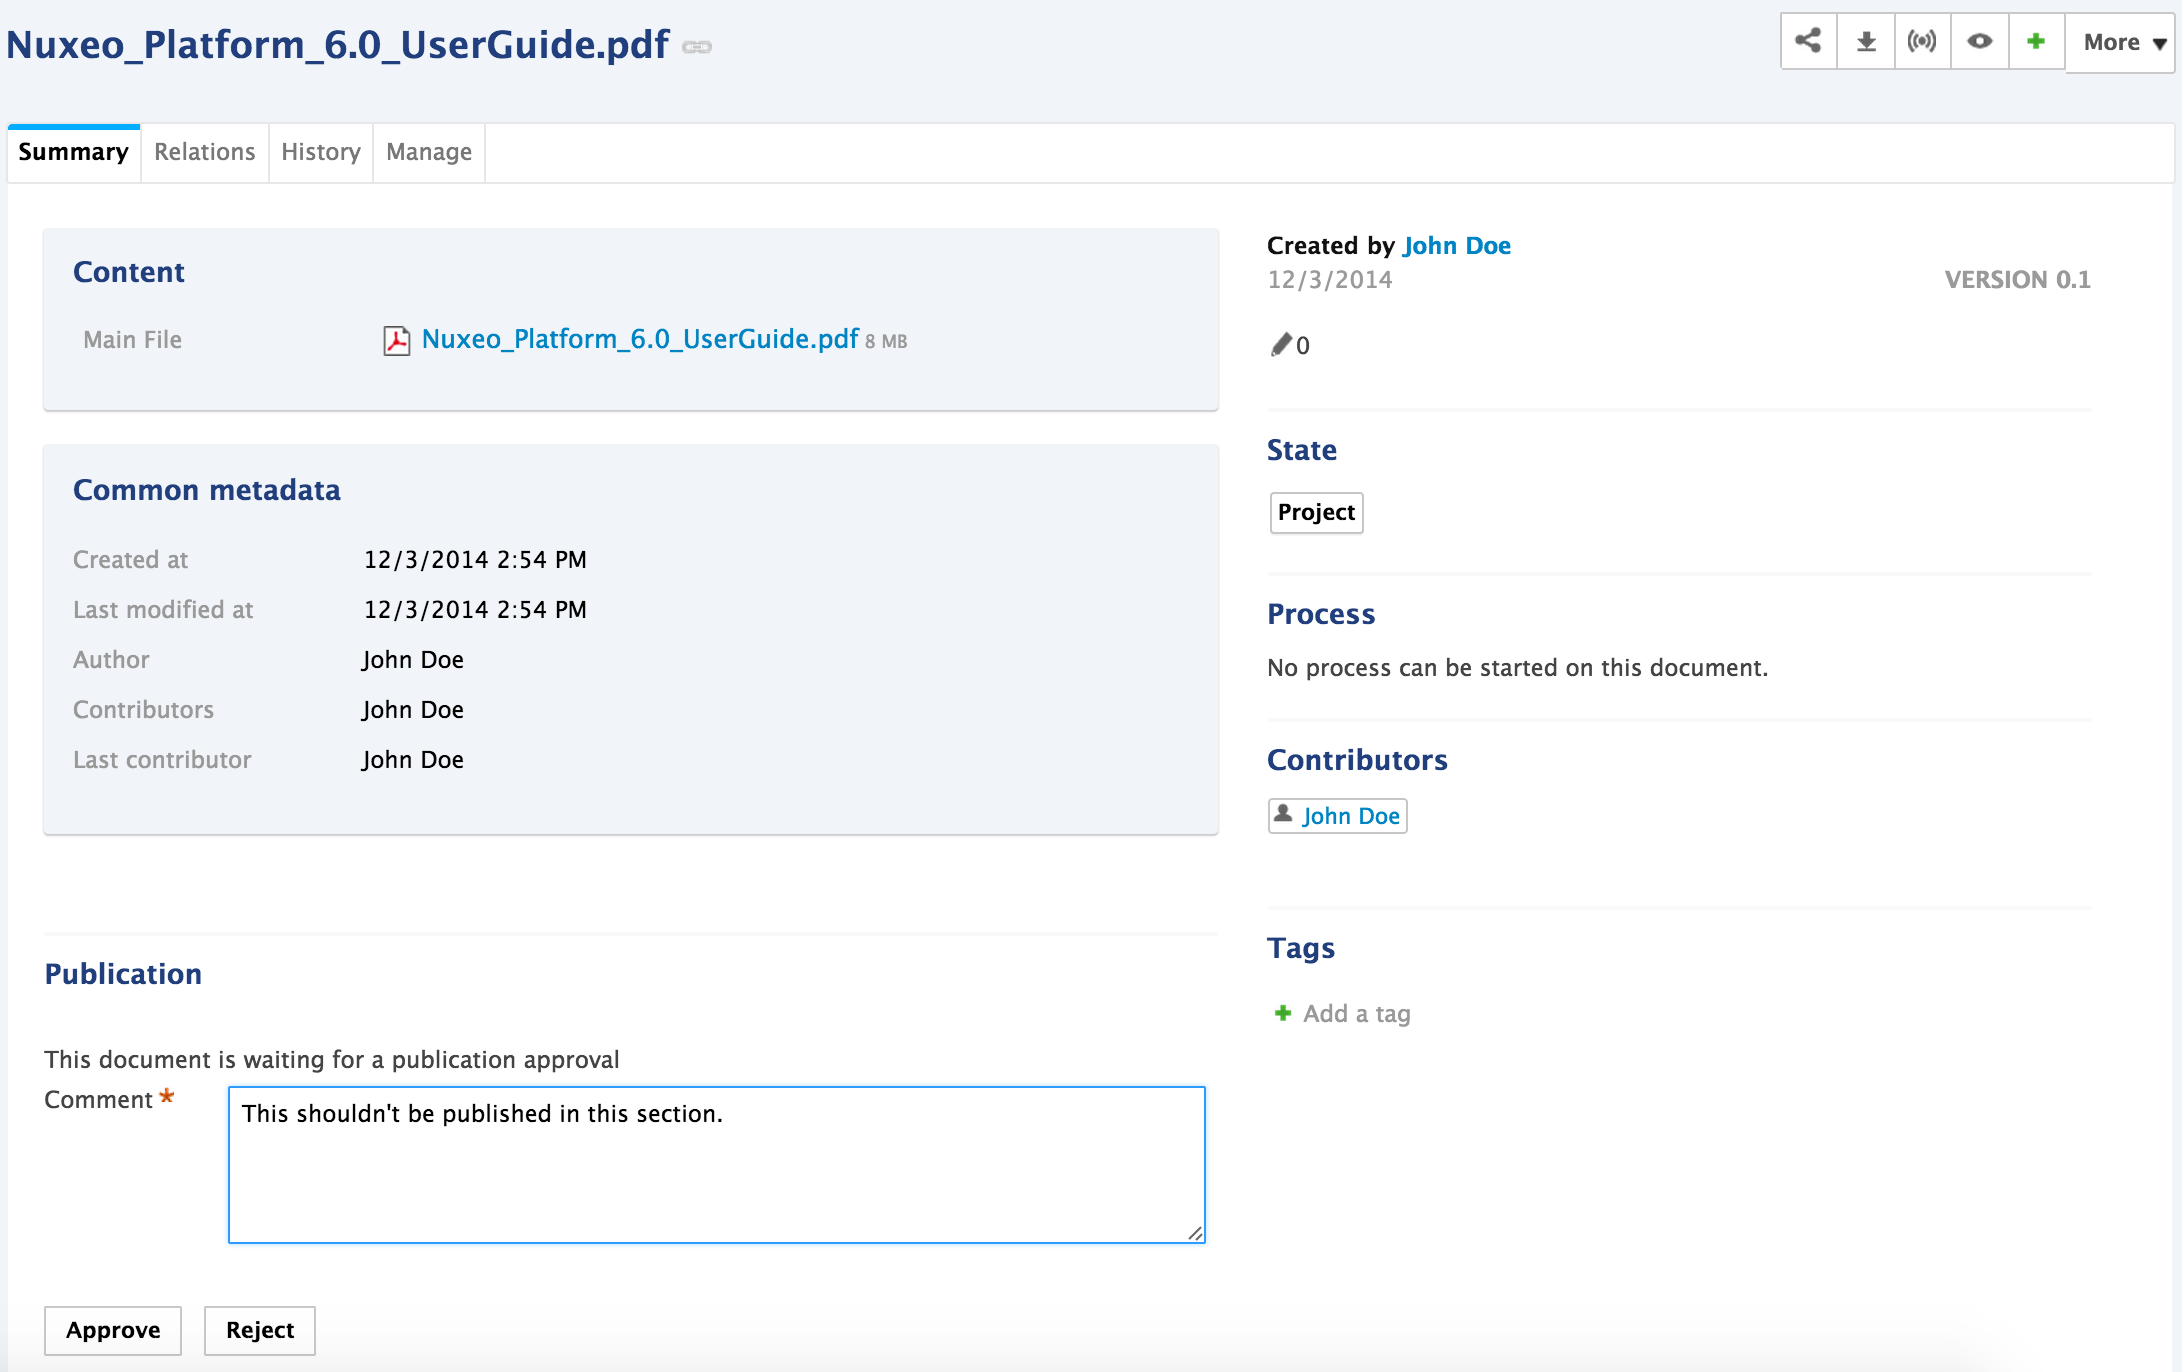
Task: Click the Last contributor value John Doe
Action: coord(413,760)
